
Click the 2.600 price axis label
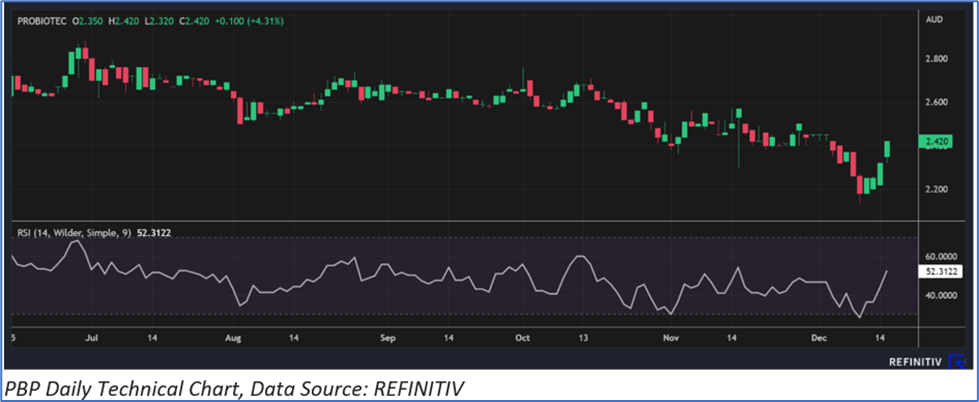(937, 102)
